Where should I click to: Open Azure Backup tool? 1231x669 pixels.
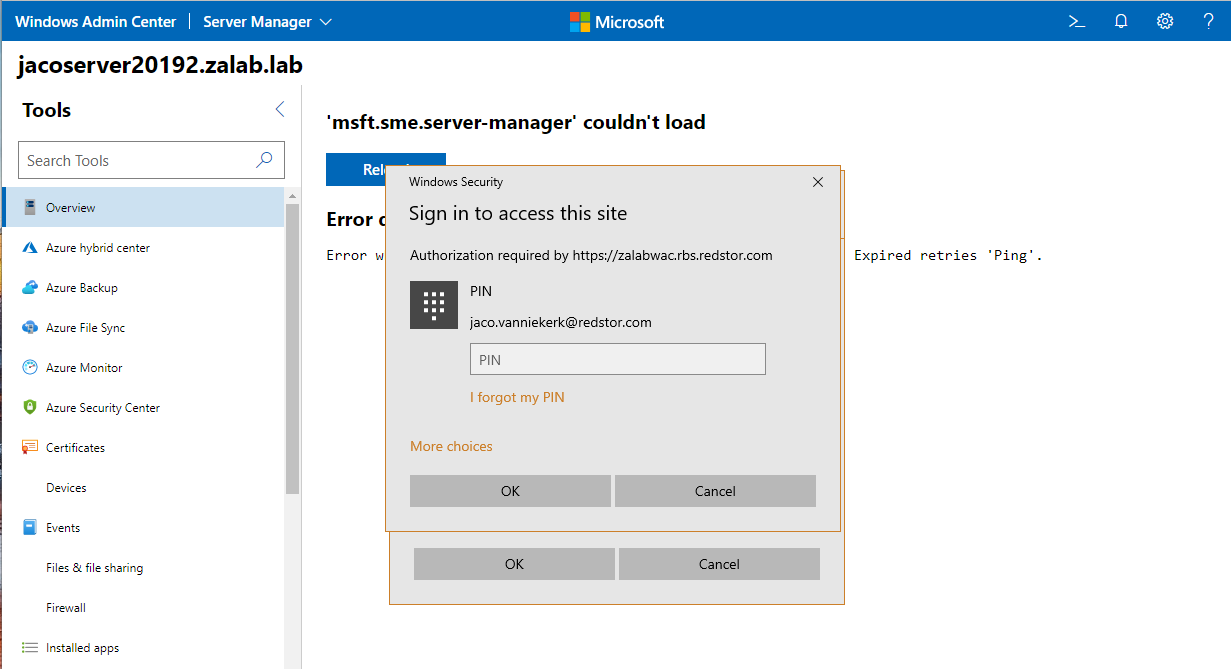point(144,288)
